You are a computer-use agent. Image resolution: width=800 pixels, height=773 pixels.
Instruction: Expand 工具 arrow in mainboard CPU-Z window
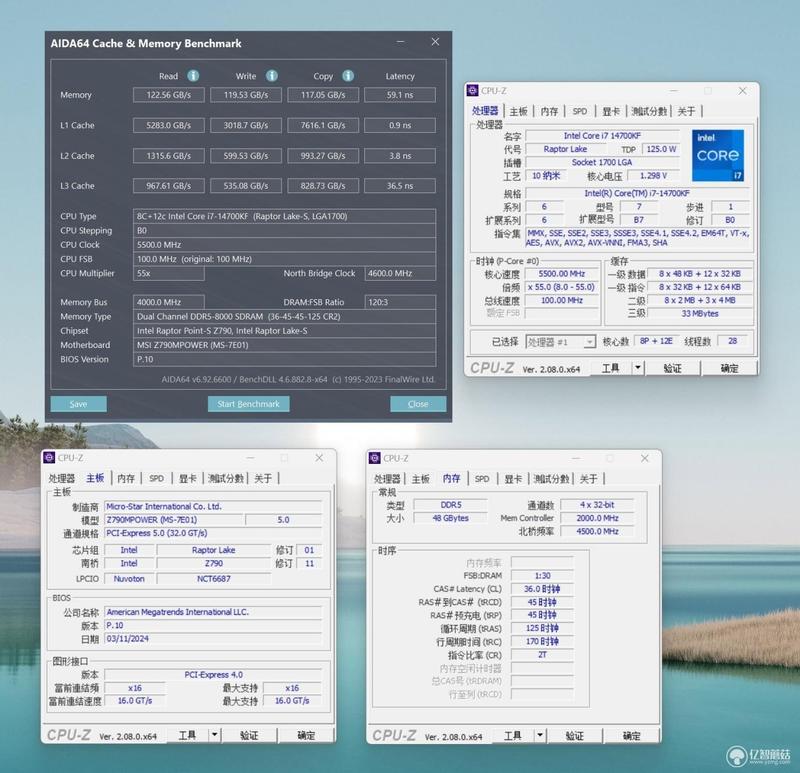(x=215, y=735)
